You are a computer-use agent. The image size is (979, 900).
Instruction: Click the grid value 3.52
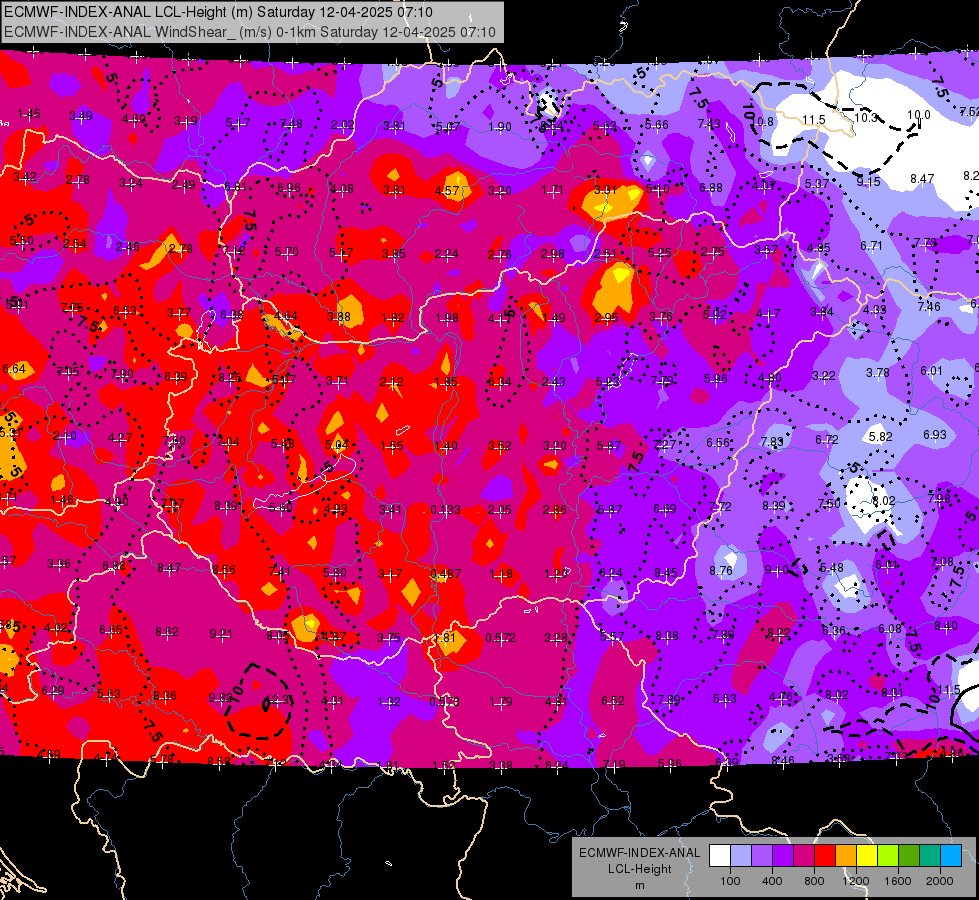coord(499,445)
